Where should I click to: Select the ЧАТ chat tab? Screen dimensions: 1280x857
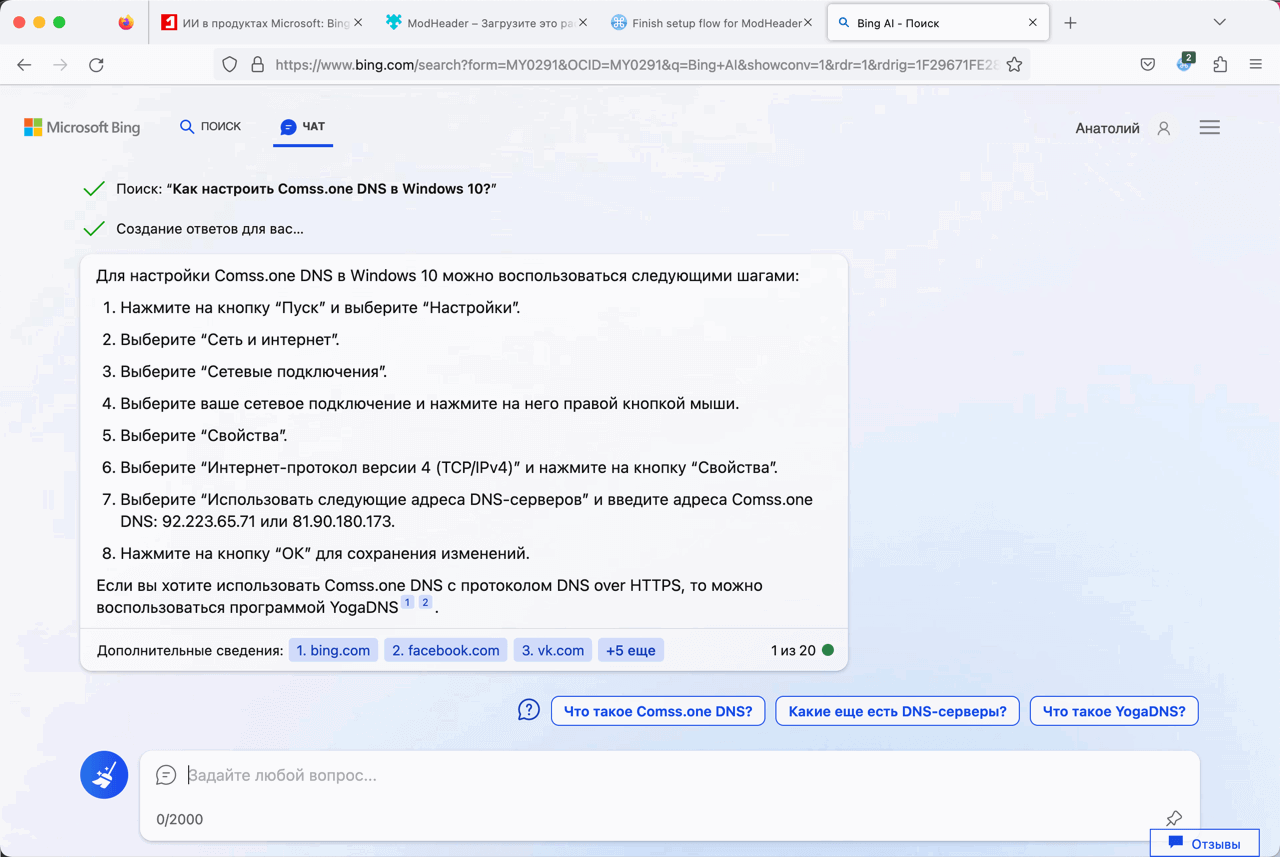[x=303, y=127]
